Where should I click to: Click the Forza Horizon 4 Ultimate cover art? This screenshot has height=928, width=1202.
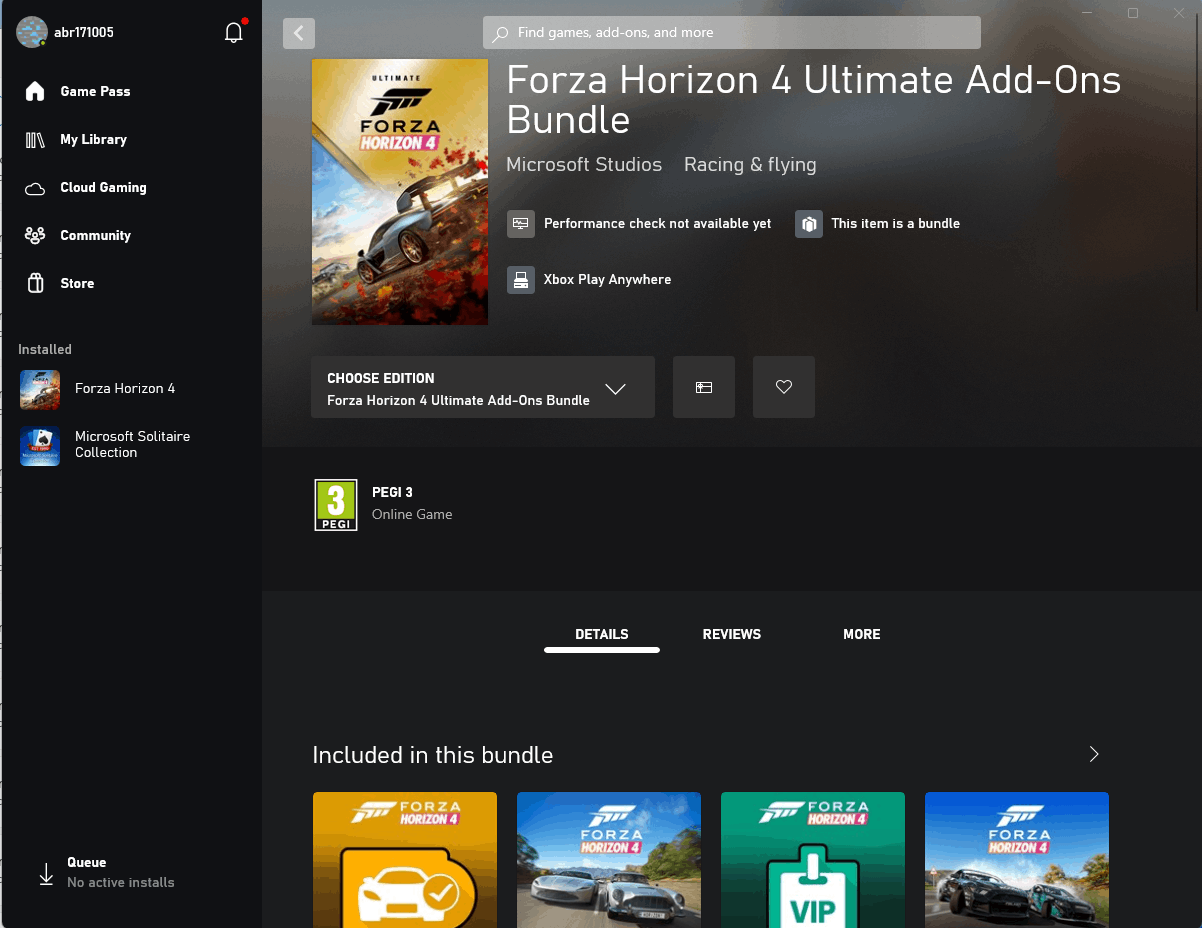coord(400,192)
